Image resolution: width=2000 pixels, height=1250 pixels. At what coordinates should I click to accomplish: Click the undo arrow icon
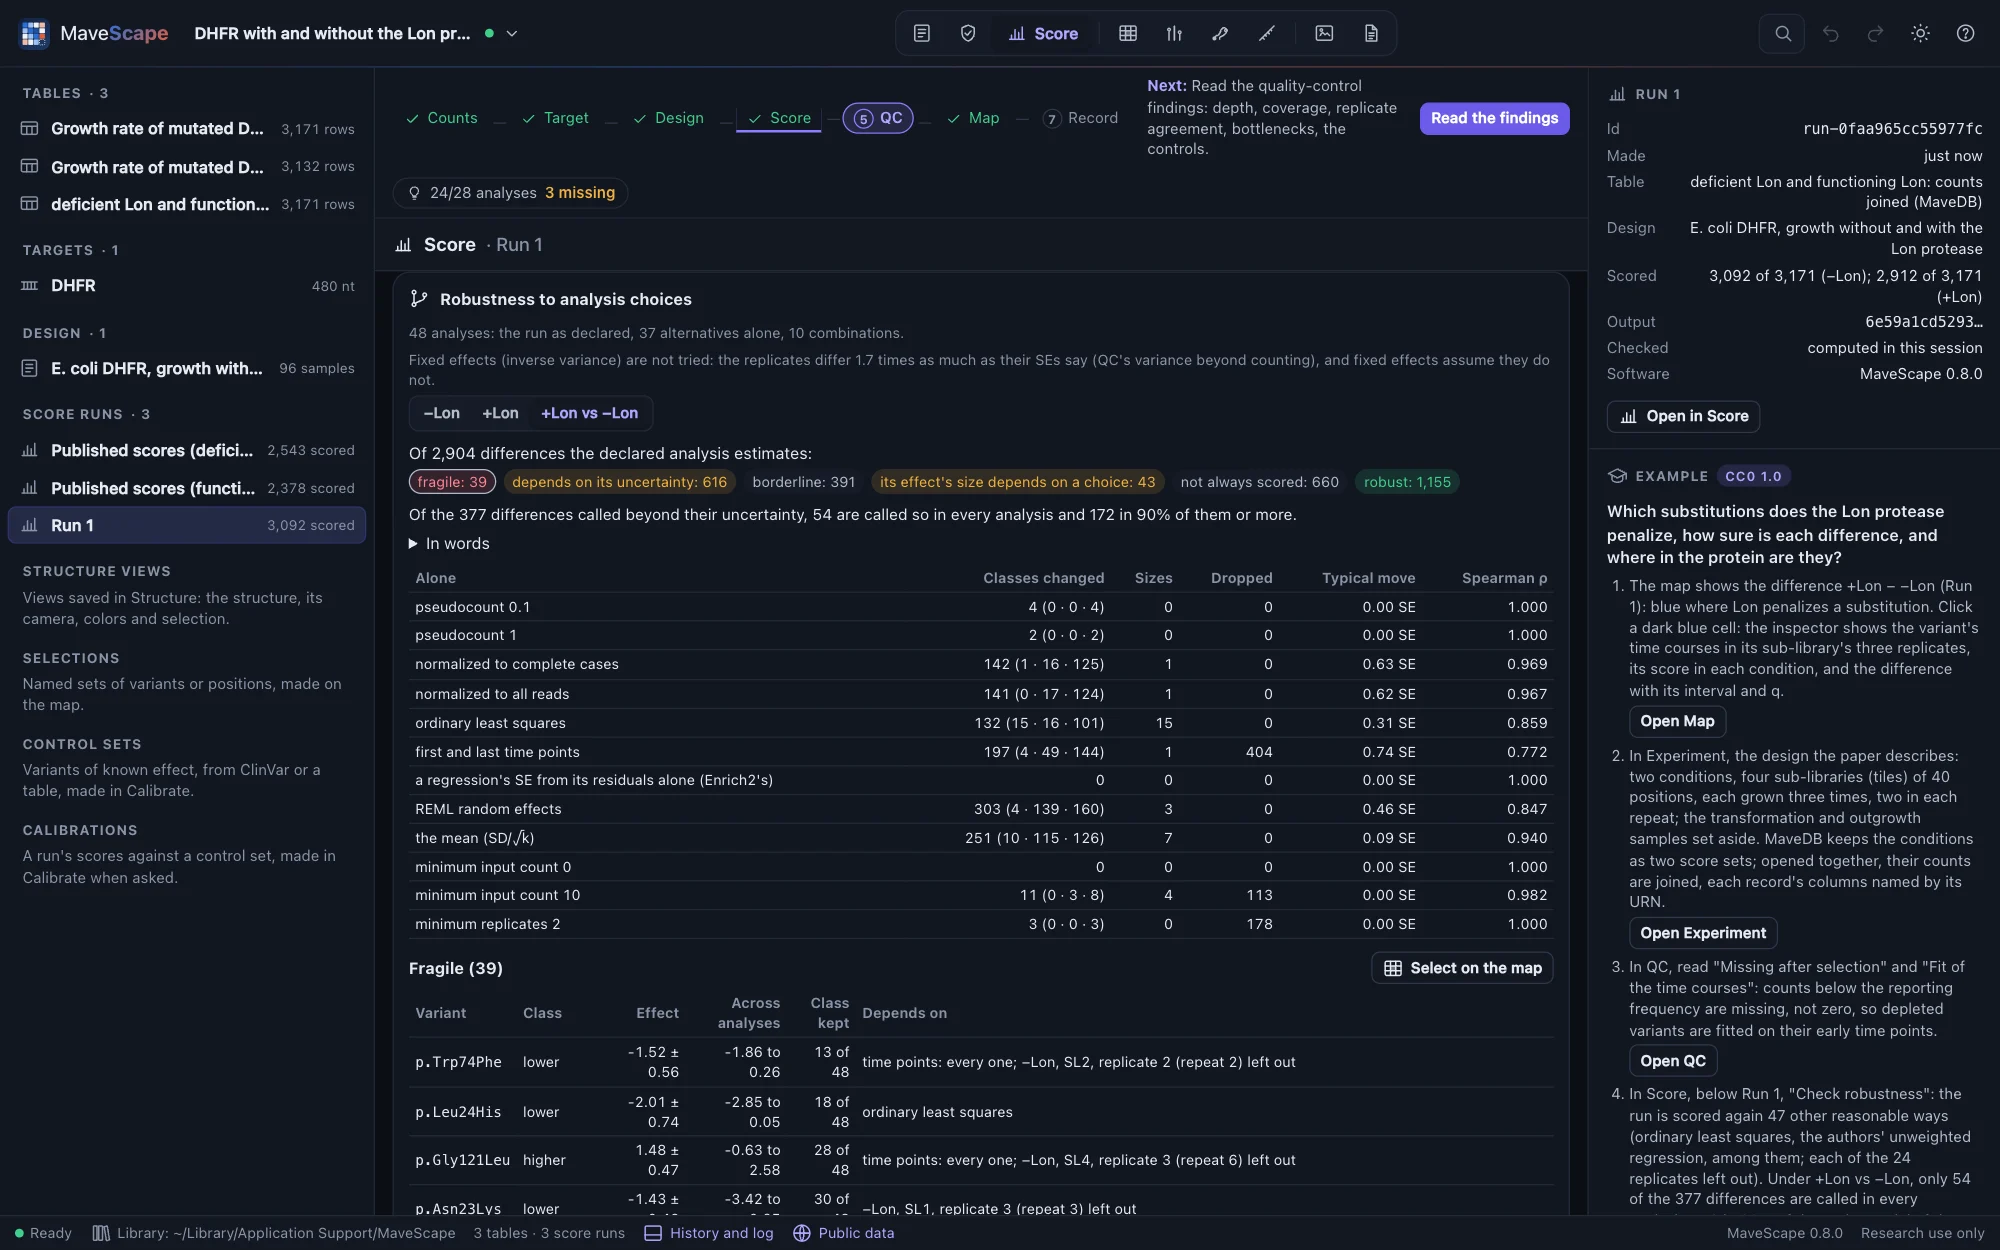1830,33
